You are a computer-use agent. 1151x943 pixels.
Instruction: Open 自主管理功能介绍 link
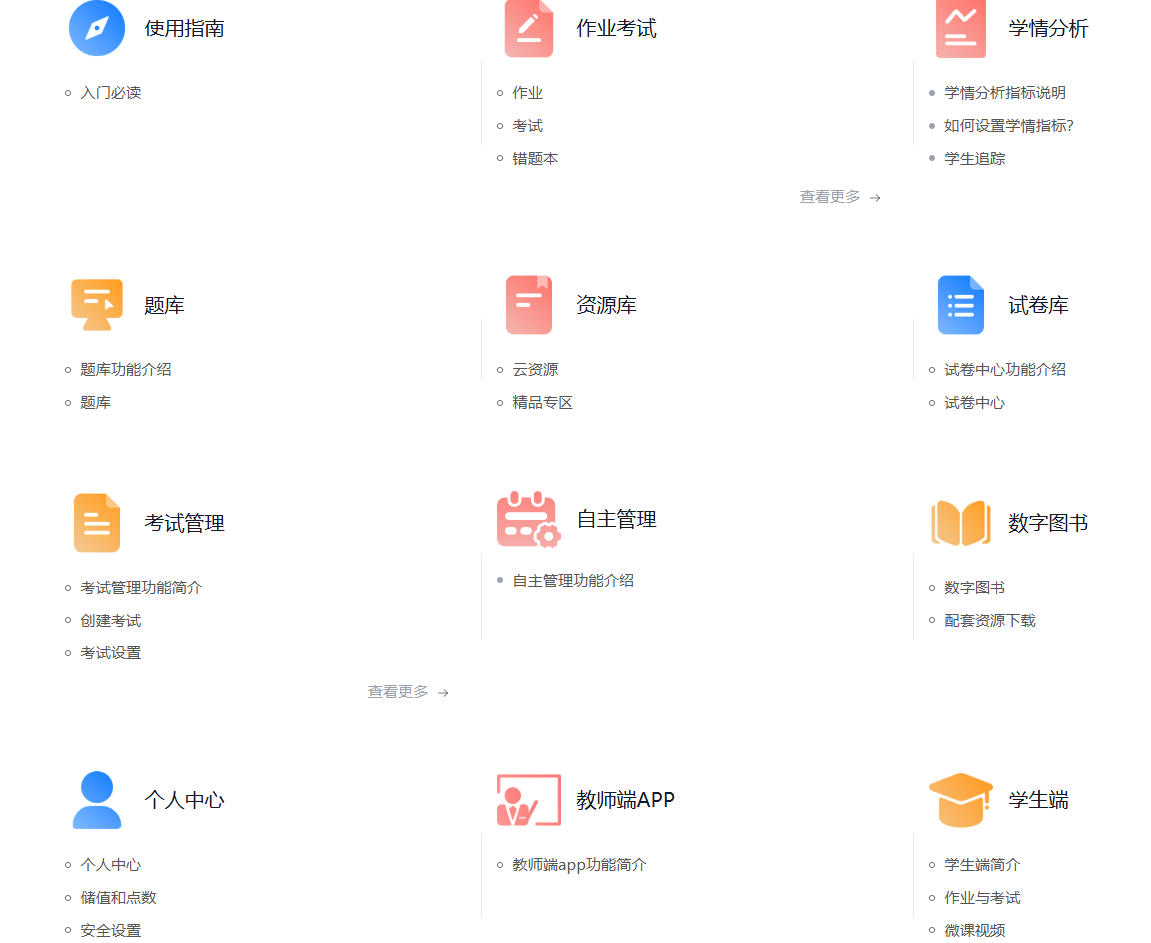point(573,580)
